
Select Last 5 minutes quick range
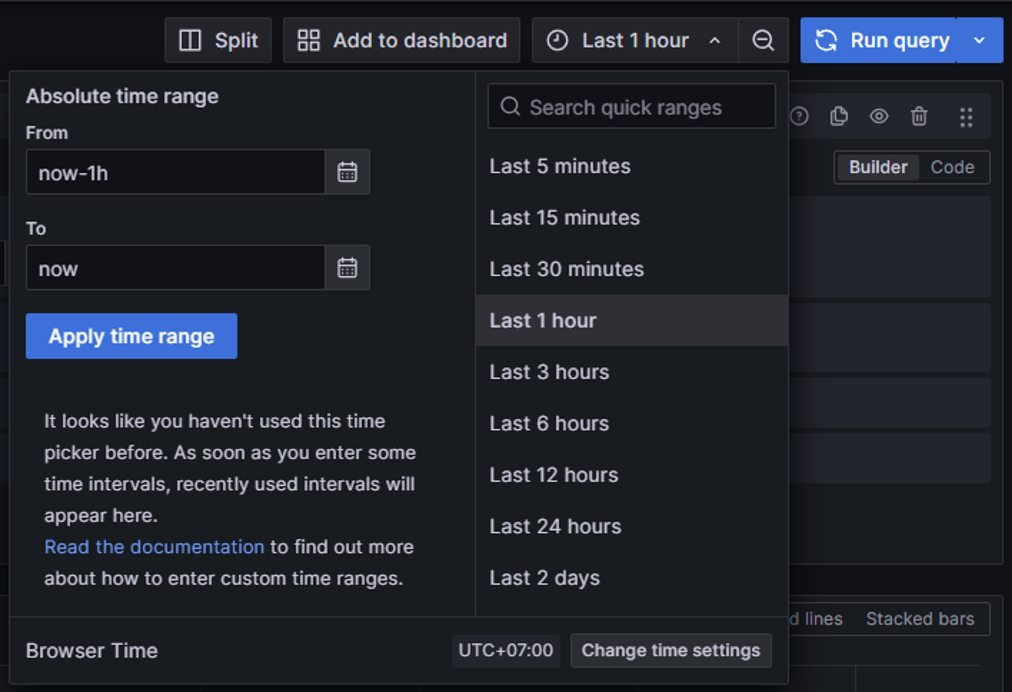click(x=560, y=167)
